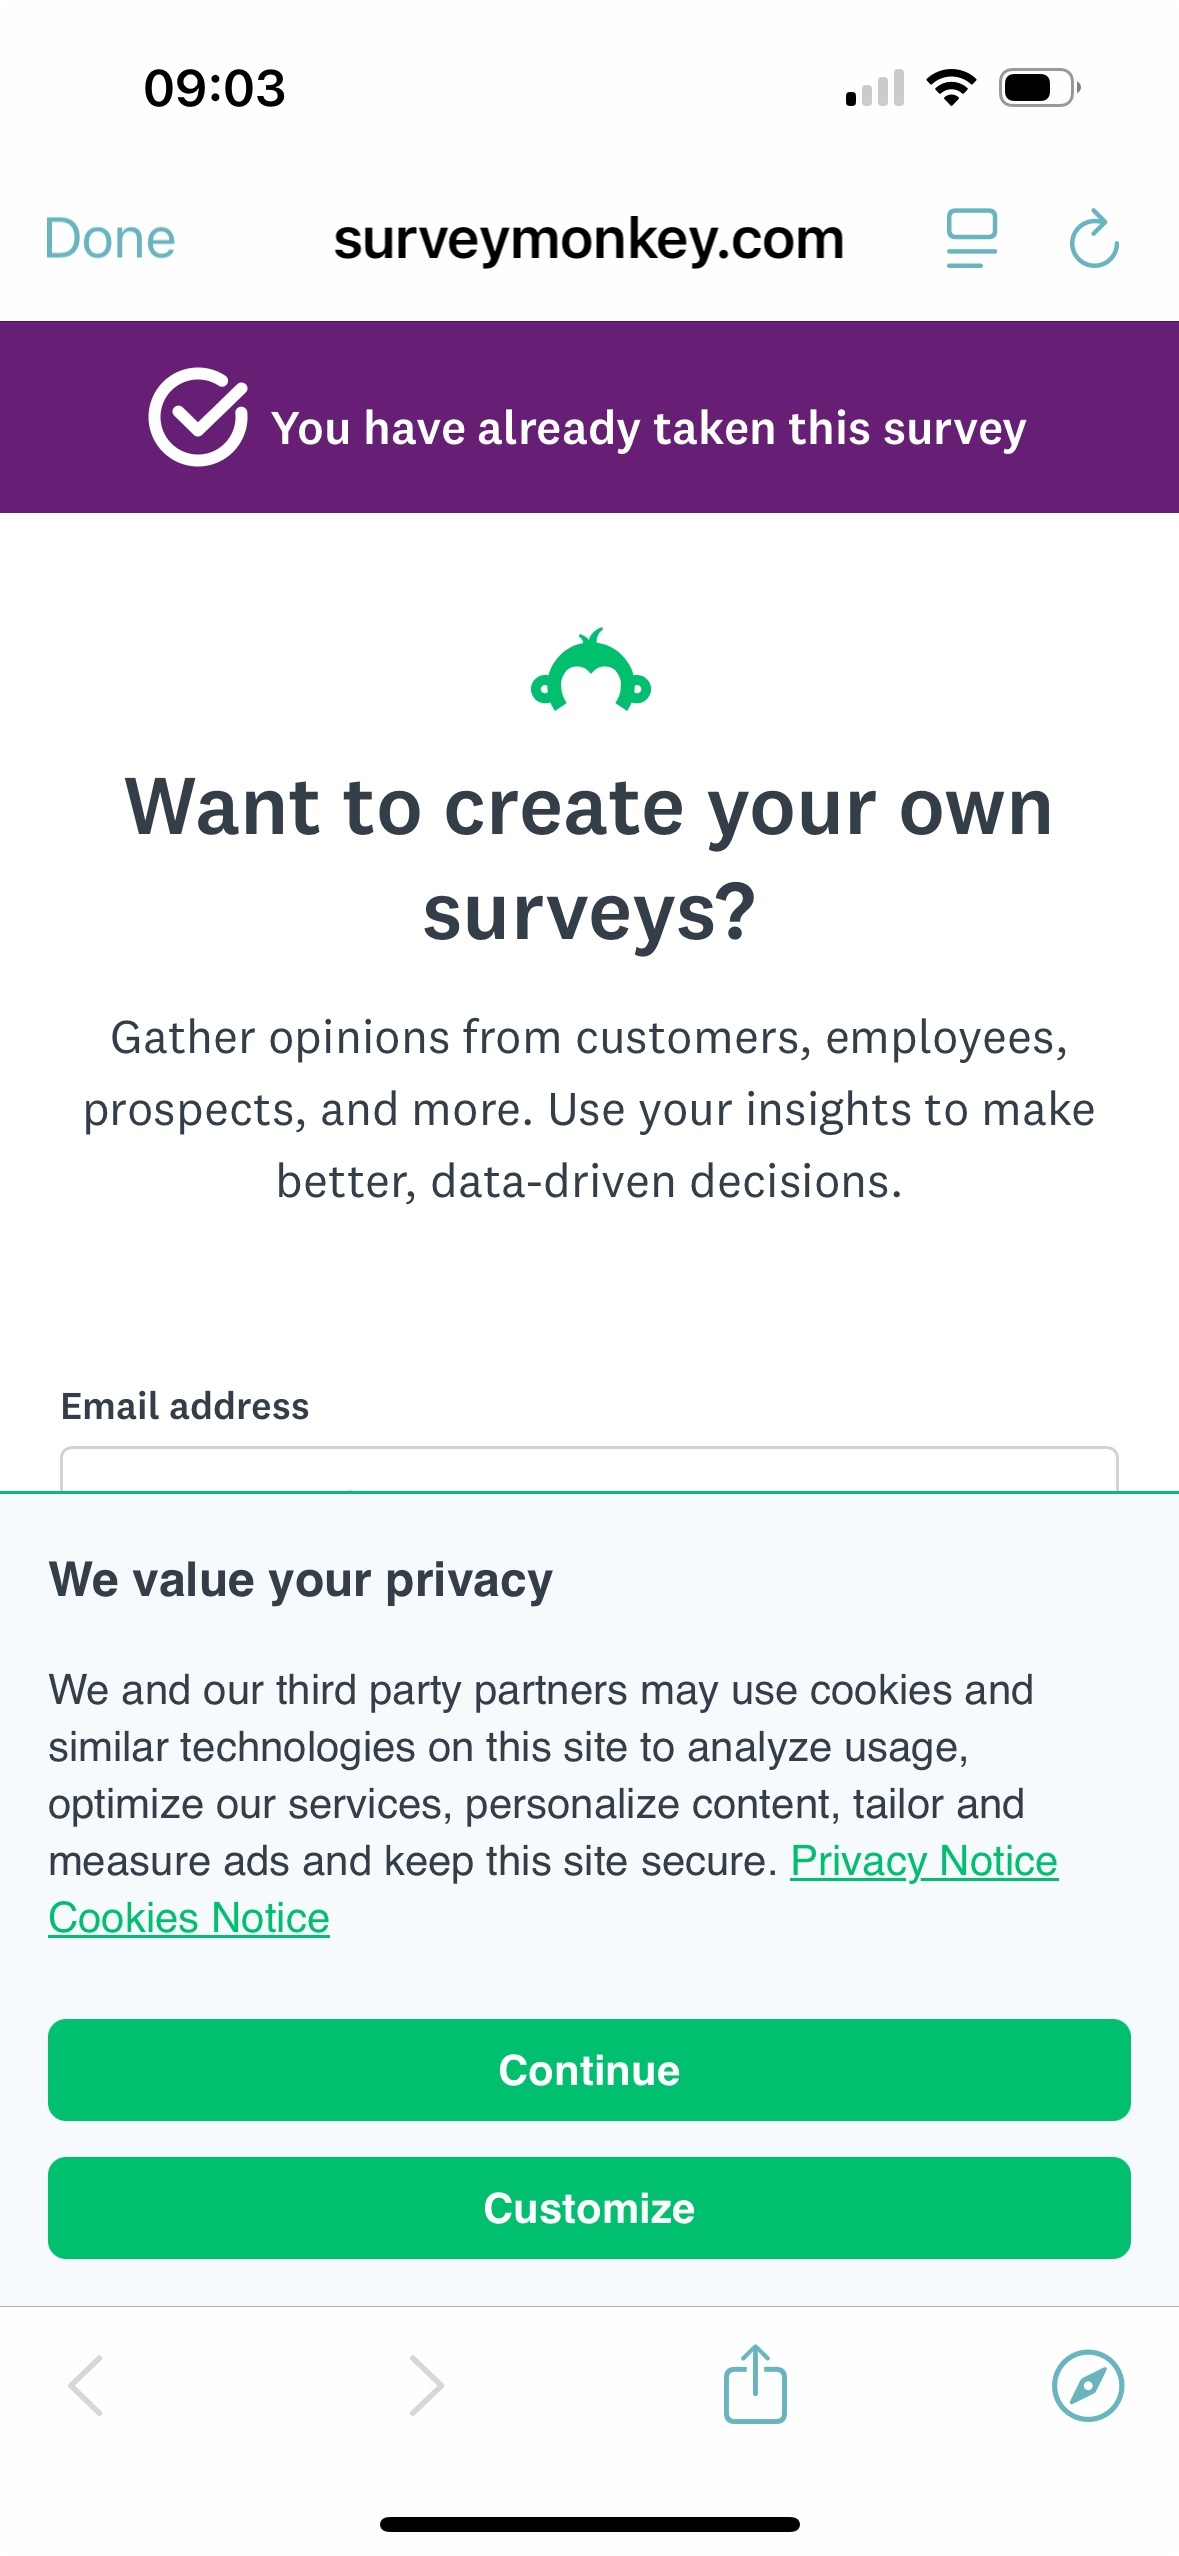Image resolution: width=1179 pixels, height=2556 pixels.
Task: Click the Email address input field
Action: coord(589,1468)
